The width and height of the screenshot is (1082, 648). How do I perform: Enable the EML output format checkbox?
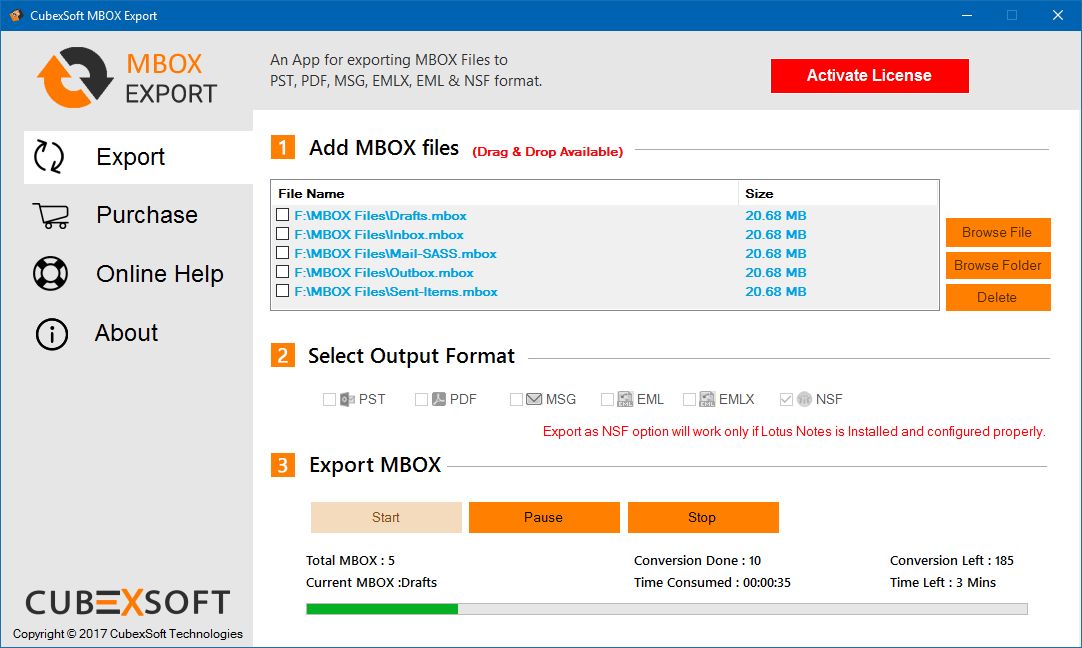[607, 399]
